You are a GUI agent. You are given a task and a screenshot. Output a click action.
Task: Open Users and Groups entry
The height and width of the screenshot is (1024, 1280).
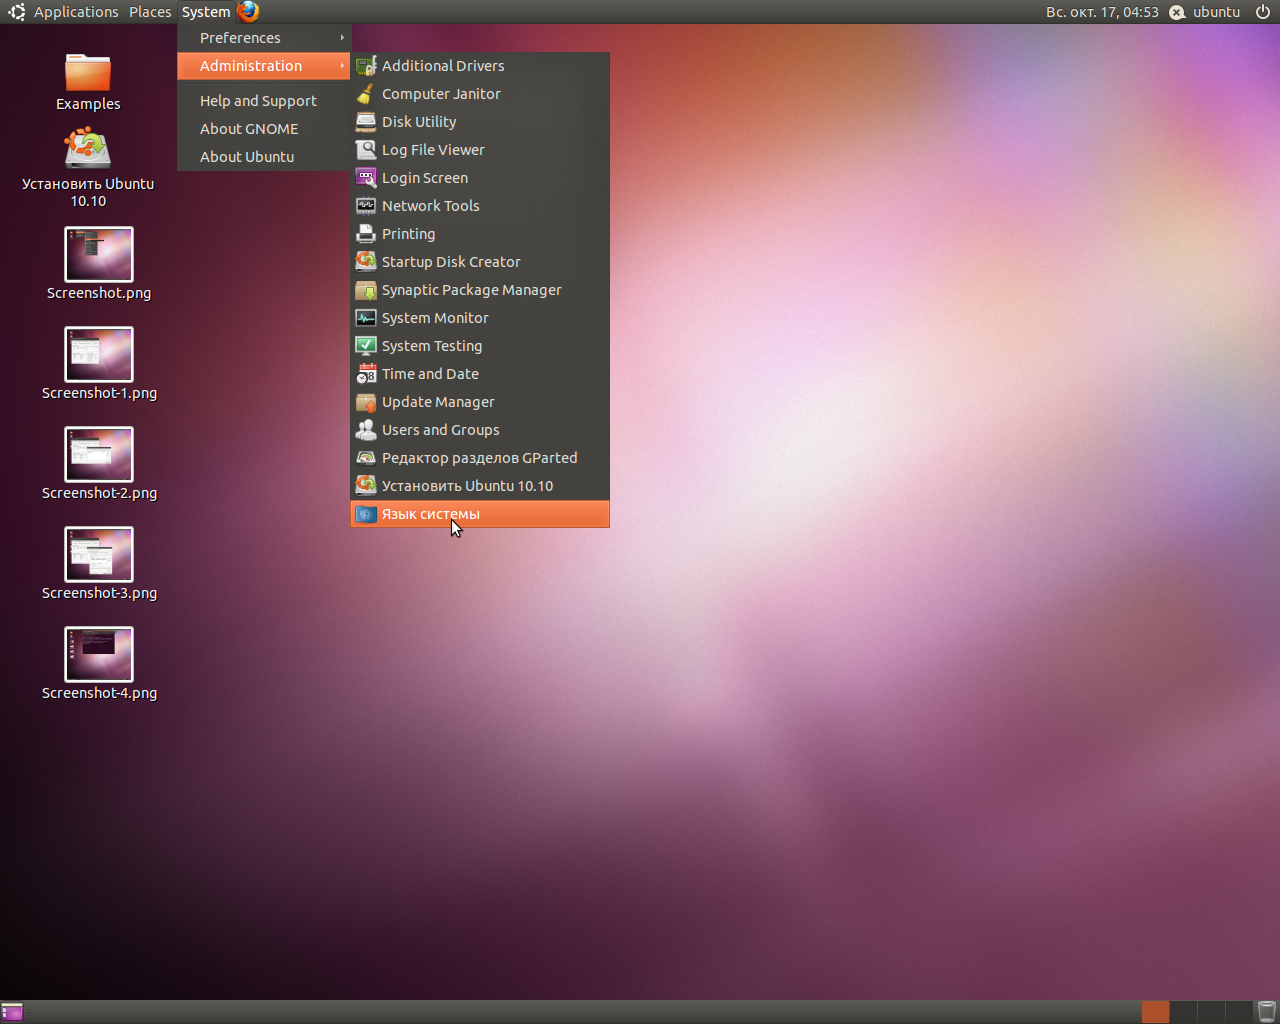(x=480, y=430)
